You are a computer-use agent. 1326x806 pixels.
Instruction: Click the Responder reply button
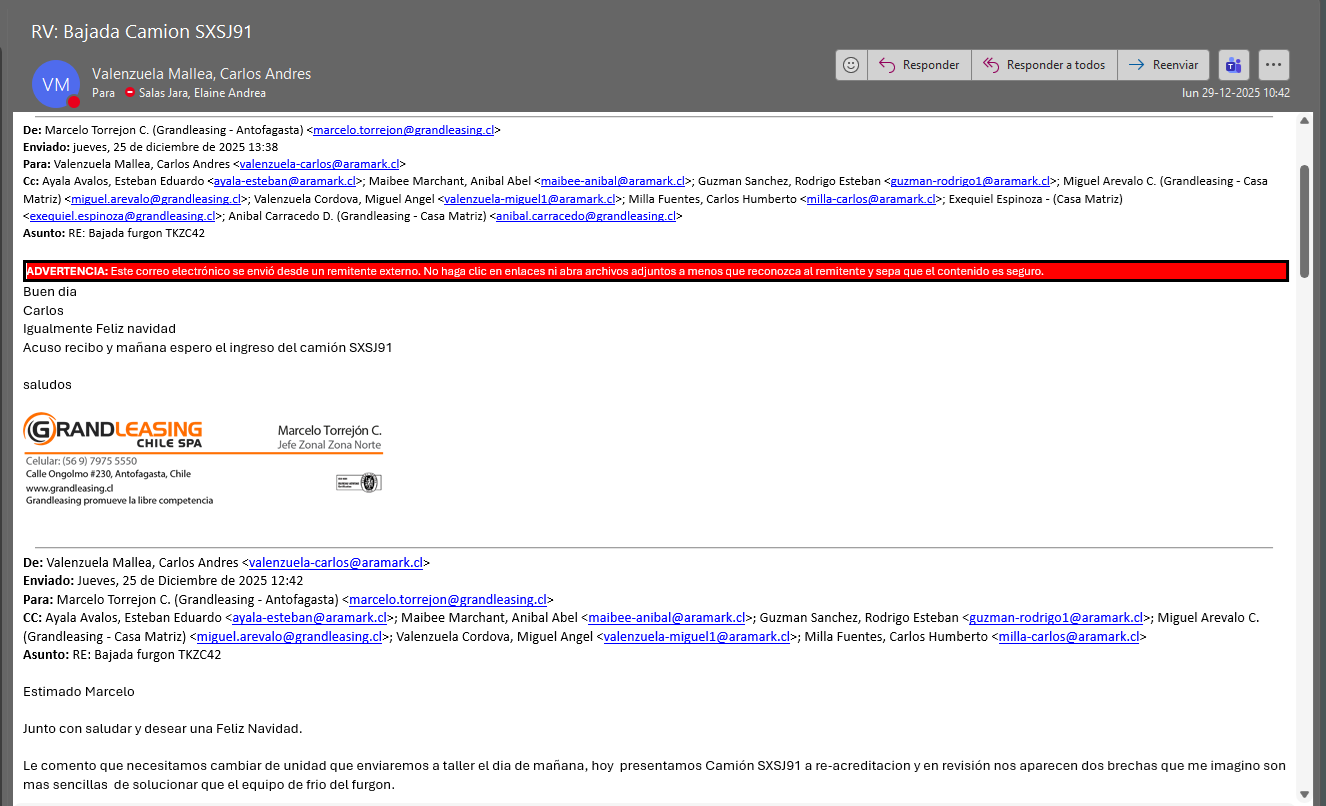point(919,65)
